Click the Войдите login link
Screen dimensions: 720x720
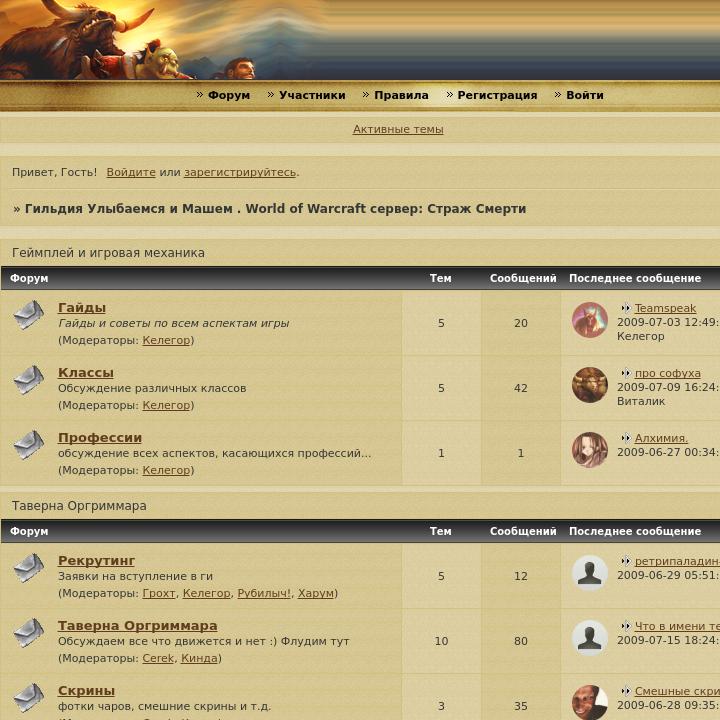point(131,172)
